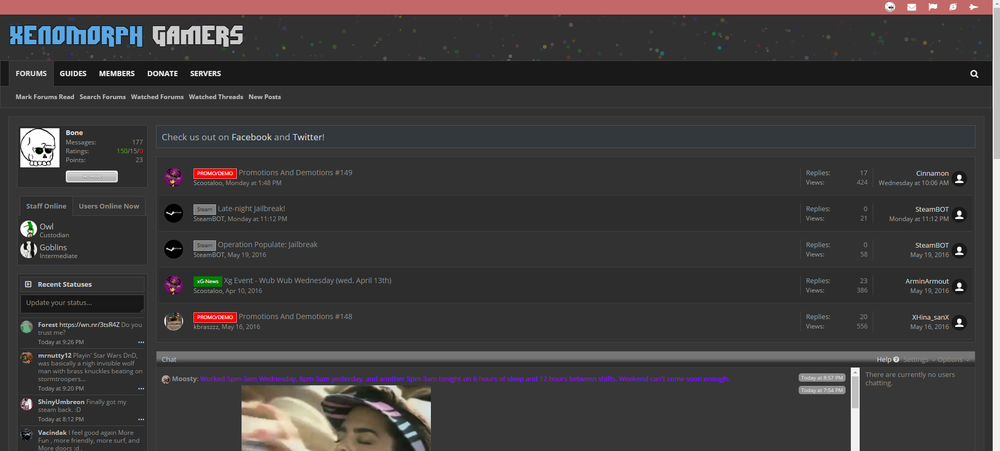Click SteamBOT avatar on Late-night Jailbreak thread
The height and width of the screenshot is (451, 1000).
[x=173, y=213]
